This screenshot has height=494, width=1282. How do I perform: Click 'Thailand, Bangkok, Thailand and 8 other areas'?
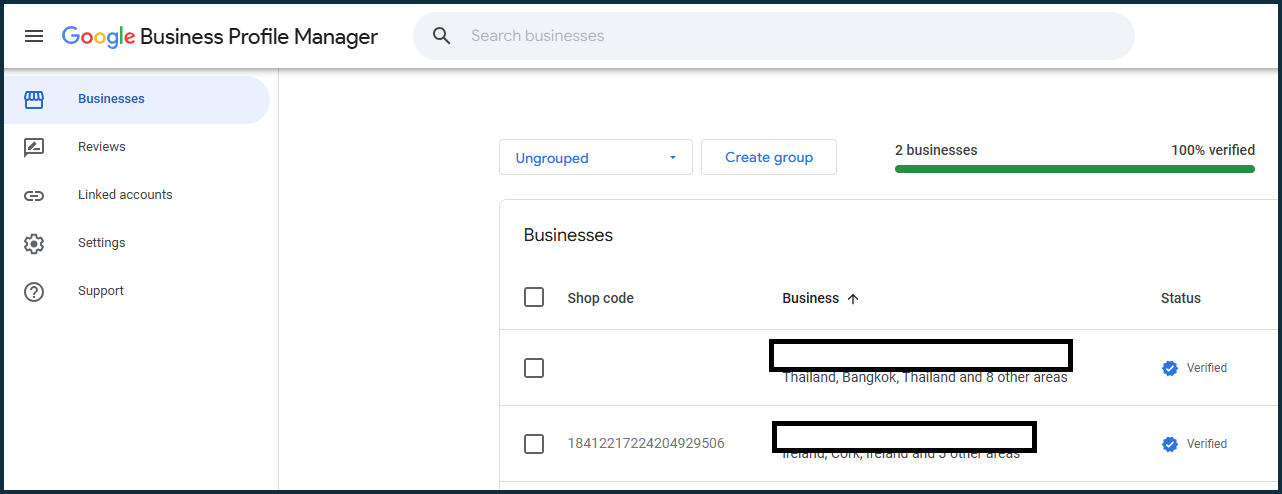point(925,378)
